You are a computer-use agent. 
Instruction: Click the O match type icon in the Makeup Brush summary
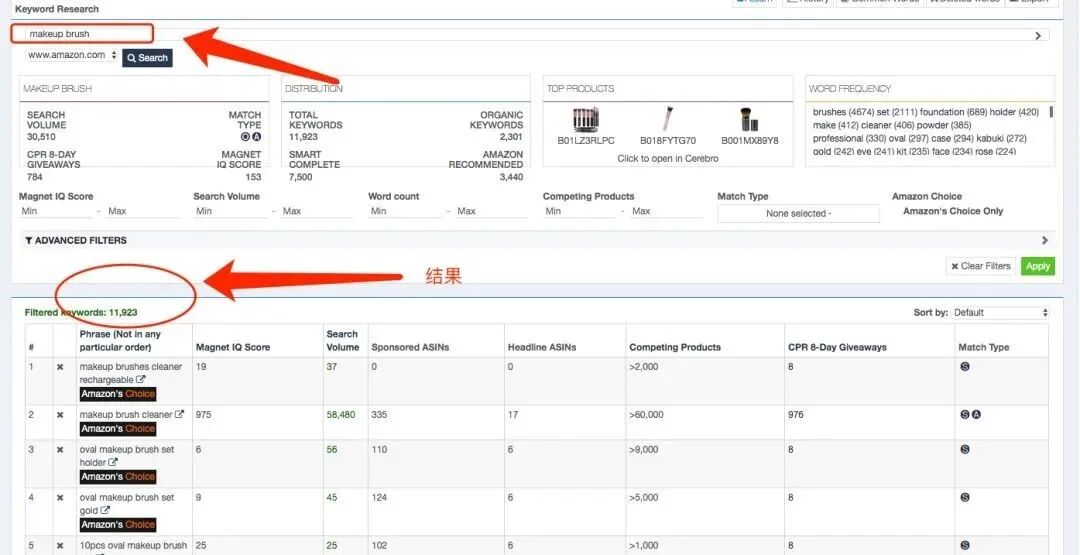245,137
